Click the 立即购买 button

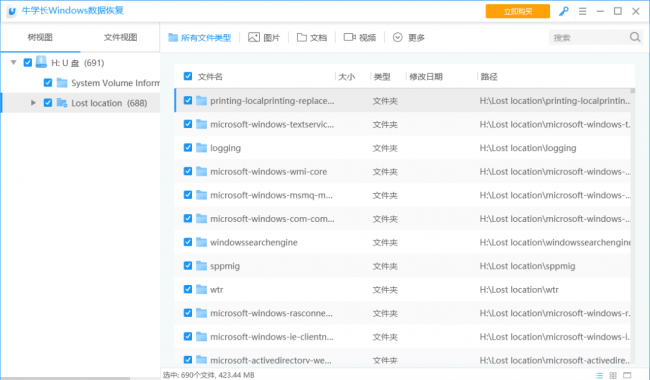[518, 11]
